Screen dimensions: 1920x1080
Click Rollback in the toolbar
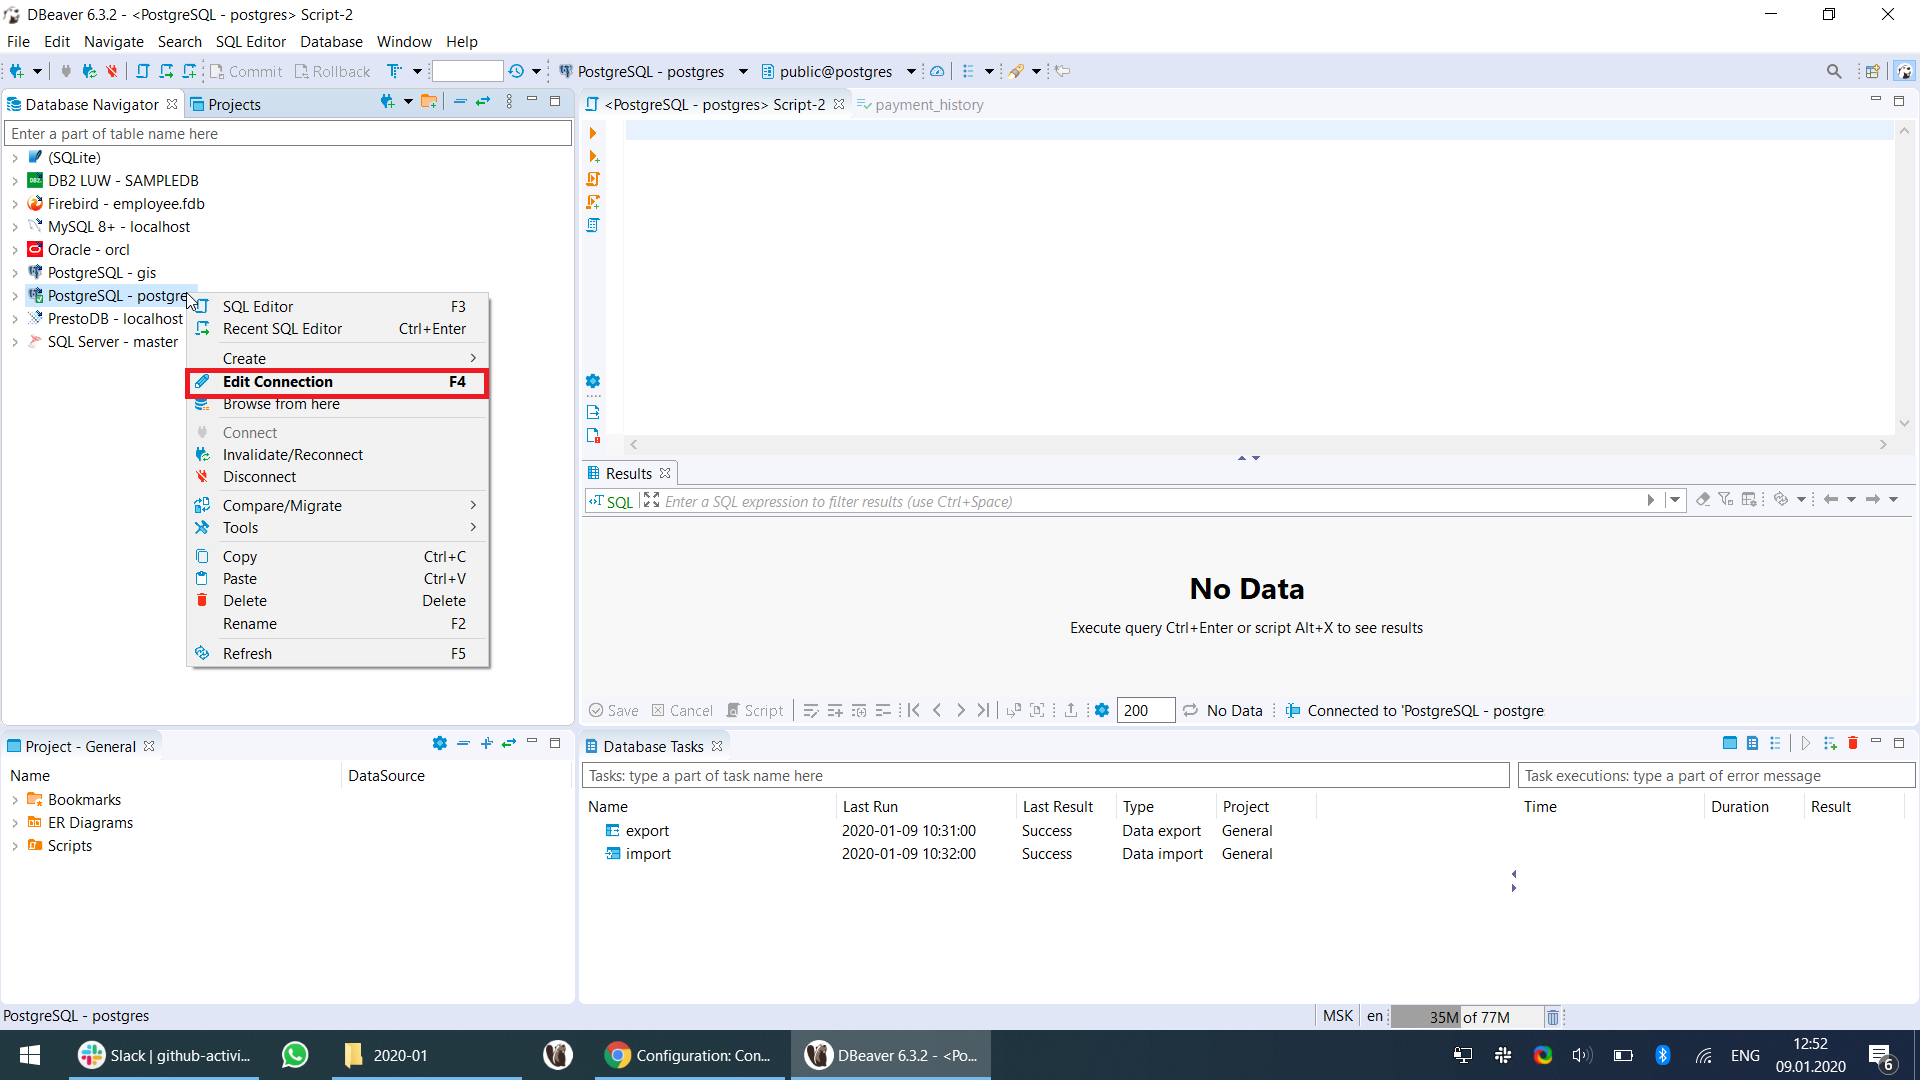click(x=332, y=71)
